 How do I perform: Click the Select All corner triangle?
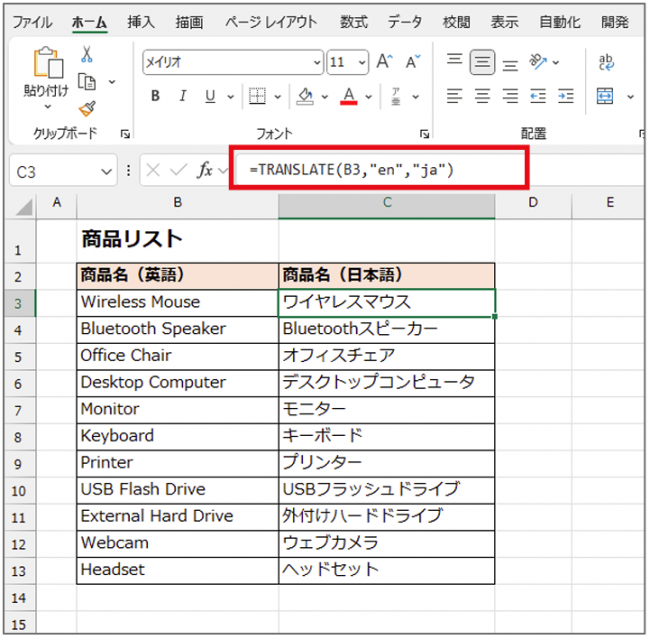coord(24,206)
